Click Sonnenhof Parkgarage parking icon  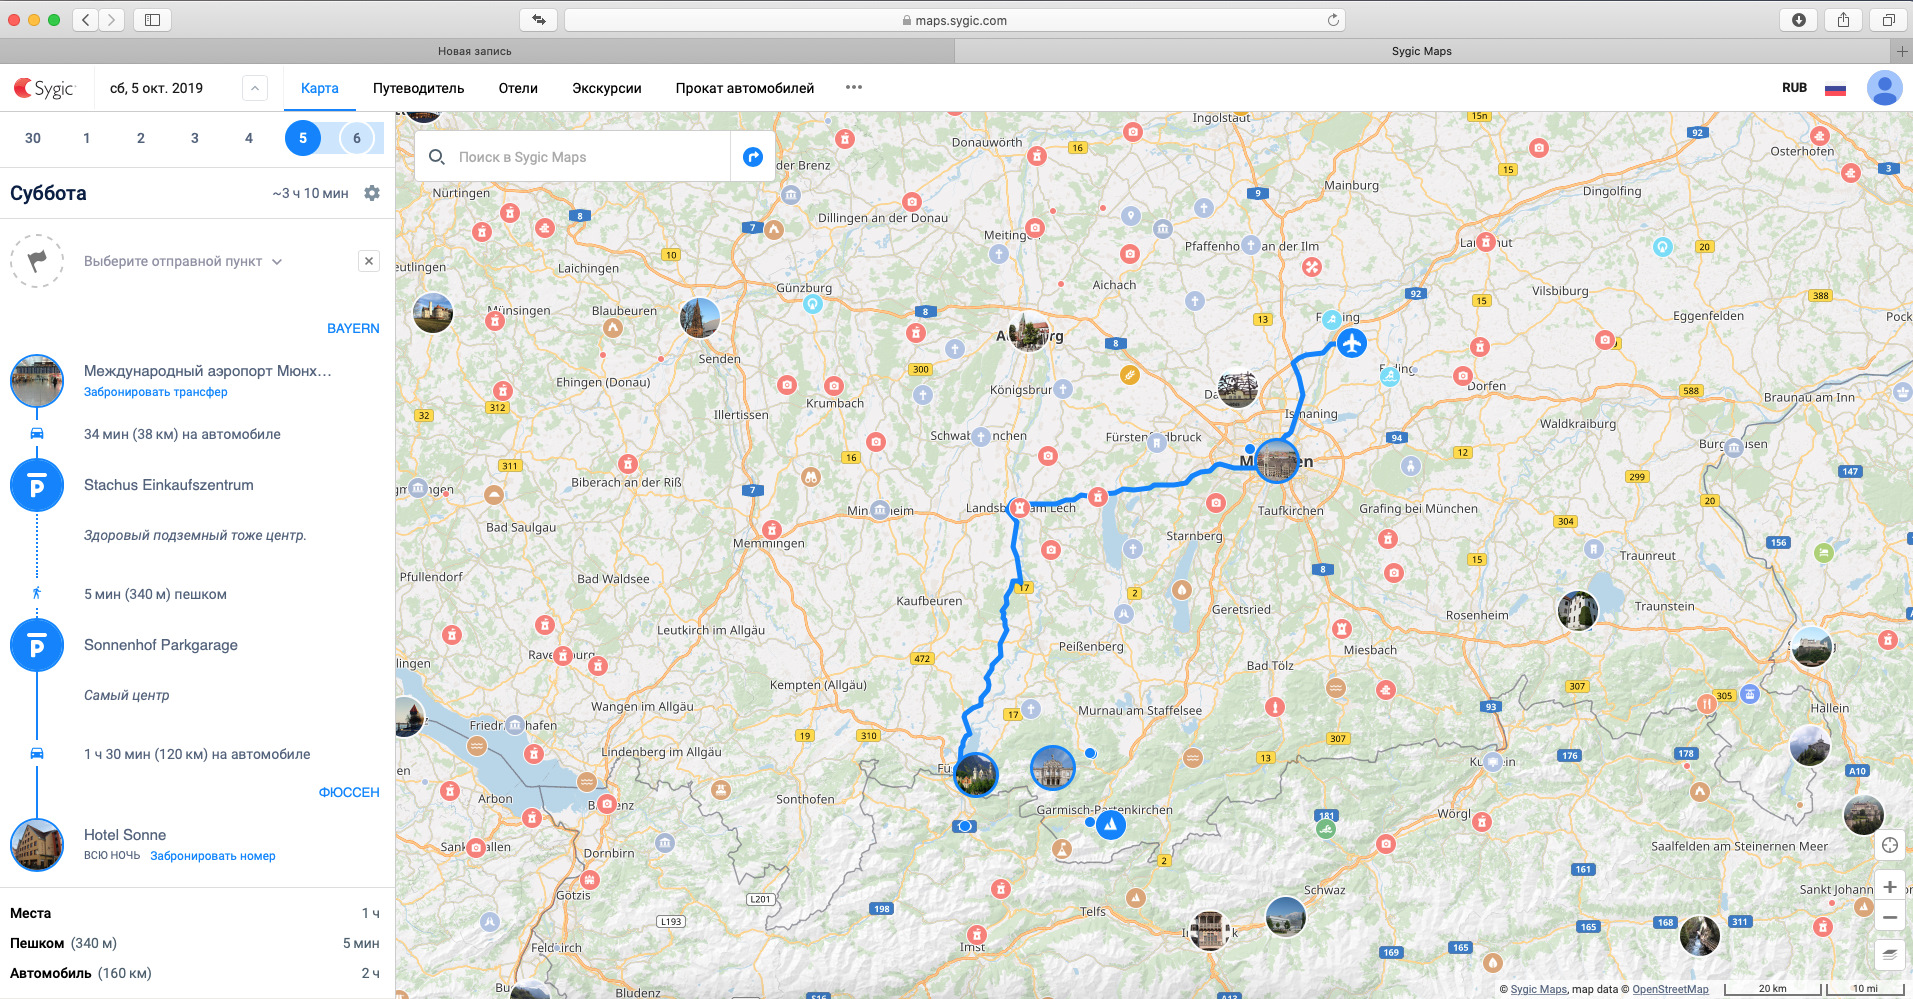37,645
